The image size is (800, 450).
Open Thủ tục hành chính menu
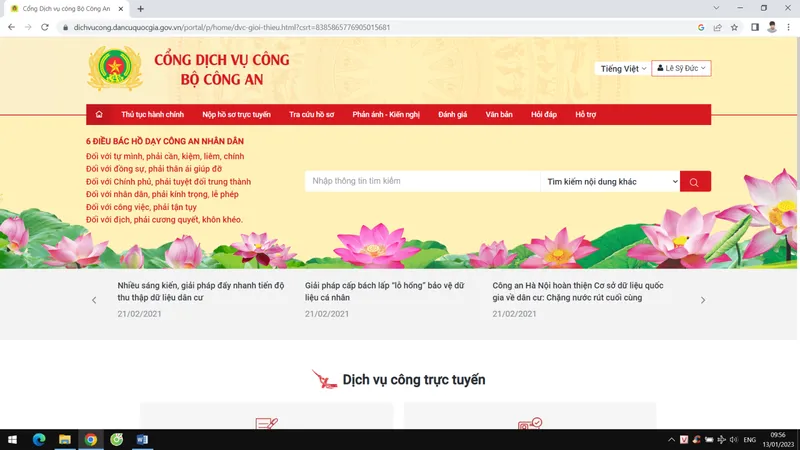153,115
